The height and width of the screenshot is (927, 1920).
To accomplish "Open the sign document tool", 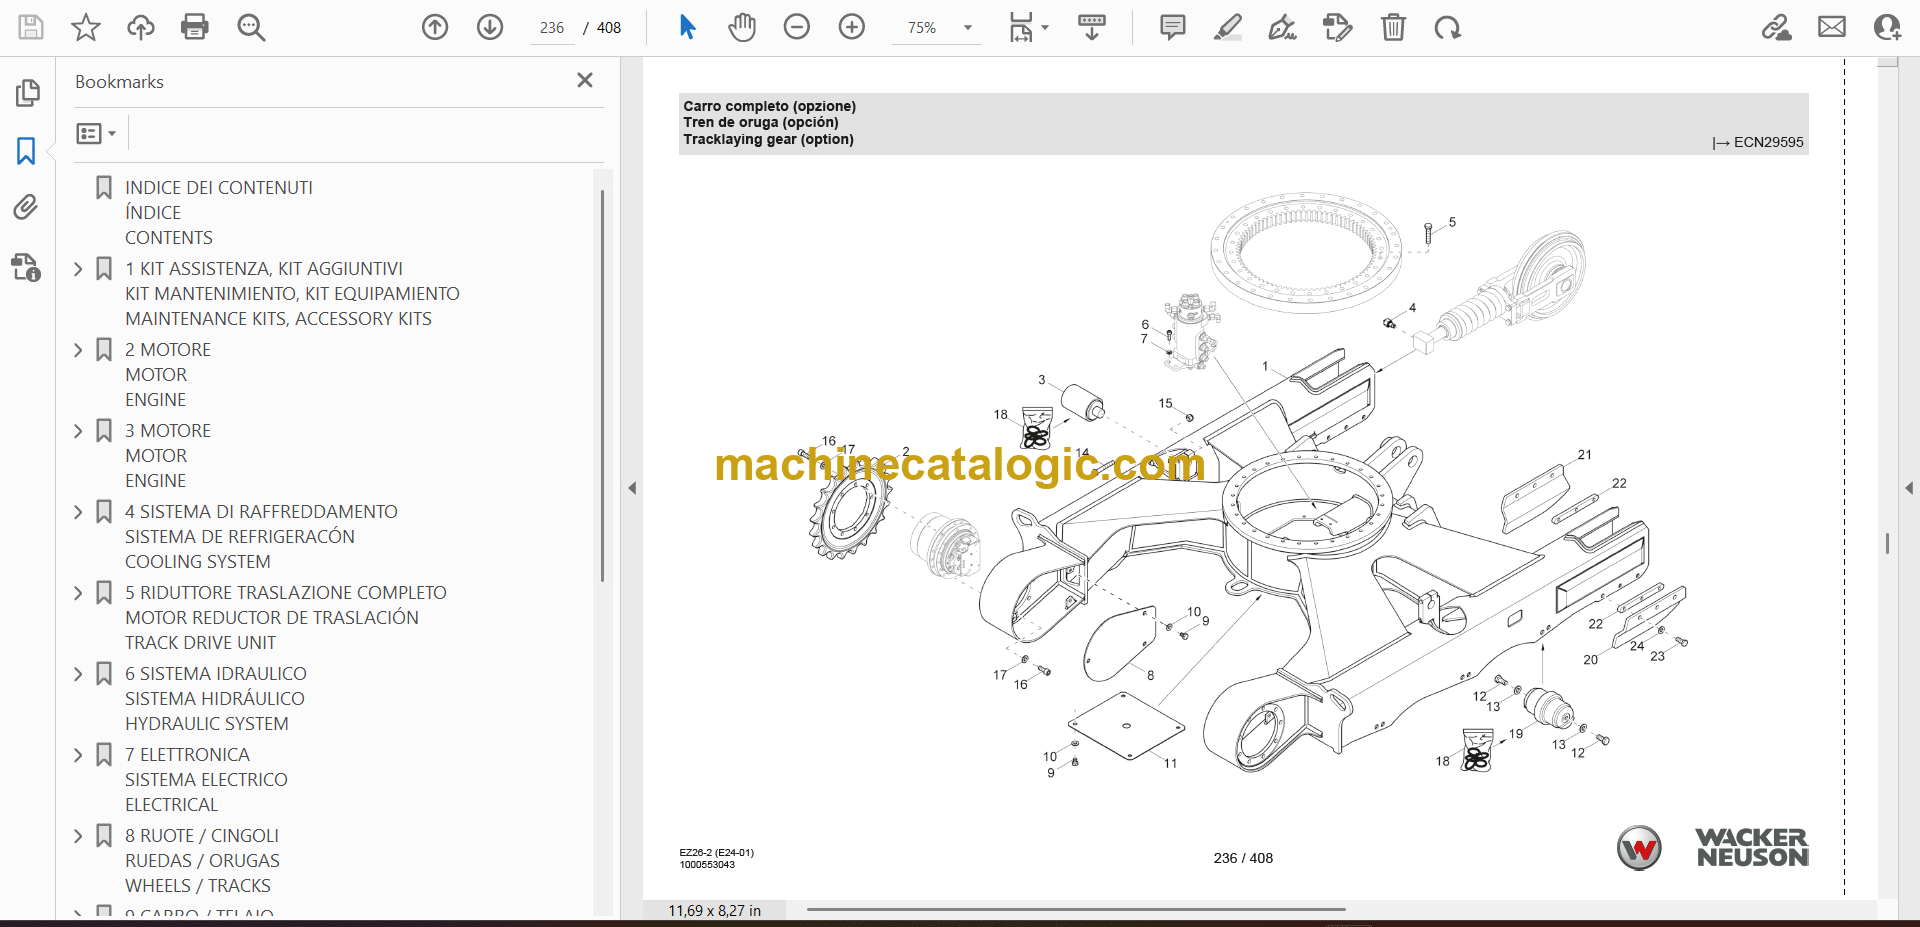I will click(1283, 27).
